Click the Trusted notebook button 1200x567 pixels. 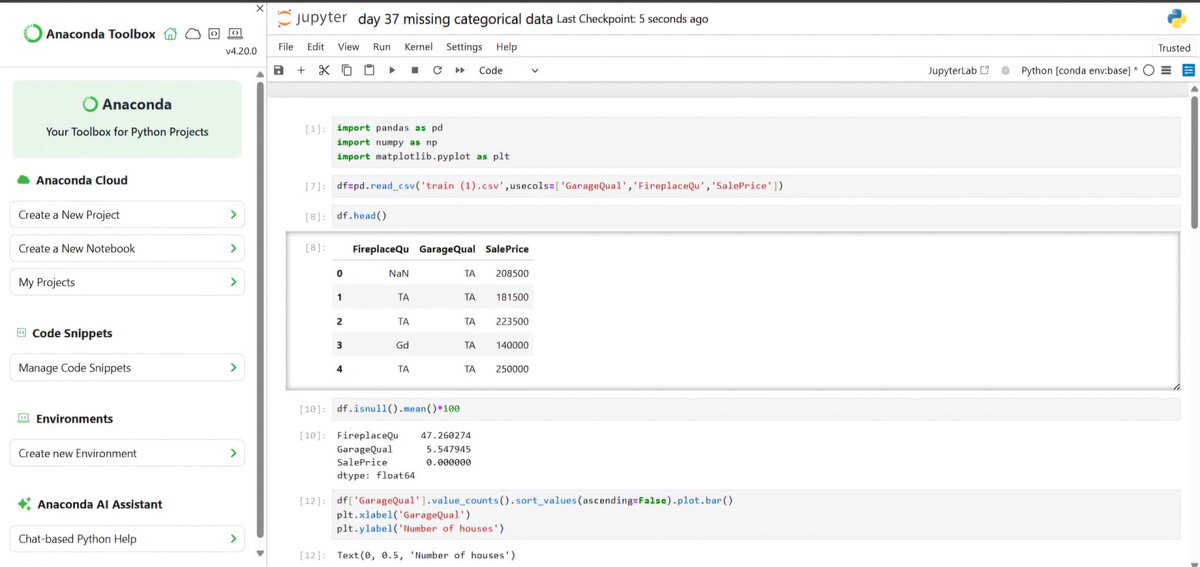[1174, 48]
